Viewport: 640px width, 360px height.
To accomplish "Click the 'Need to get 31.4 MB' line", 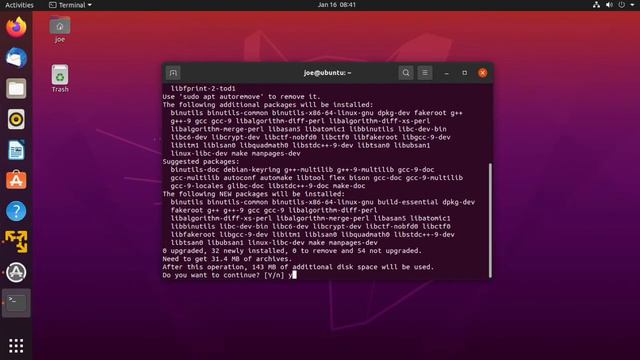I will pos(227,259).
